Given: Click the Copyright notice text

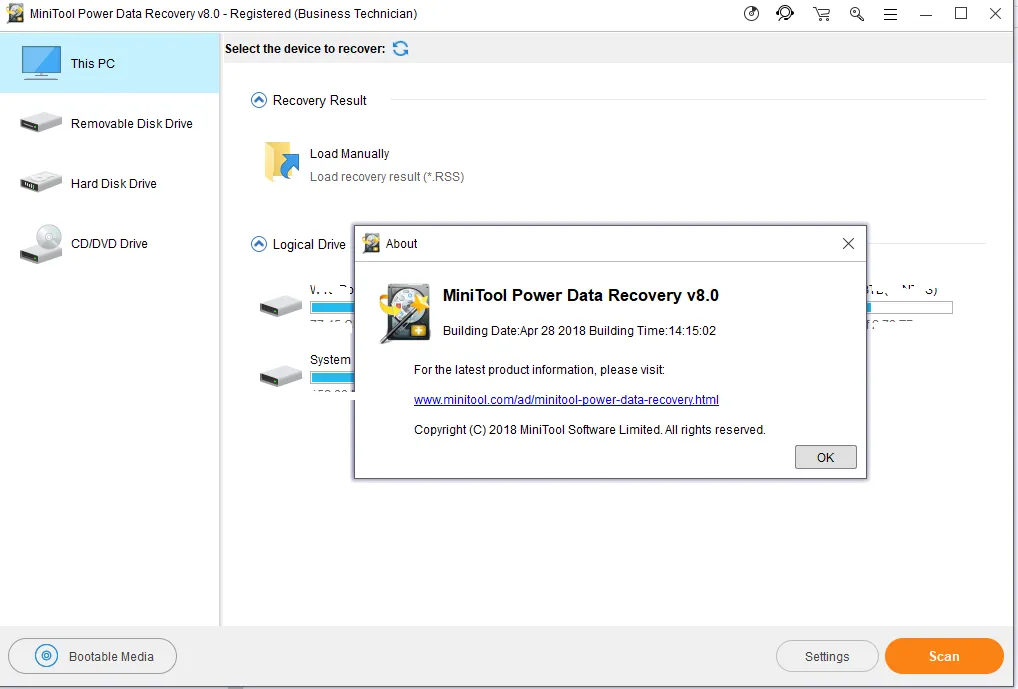Looking at the screenshot, I should (x=590, y=430).
